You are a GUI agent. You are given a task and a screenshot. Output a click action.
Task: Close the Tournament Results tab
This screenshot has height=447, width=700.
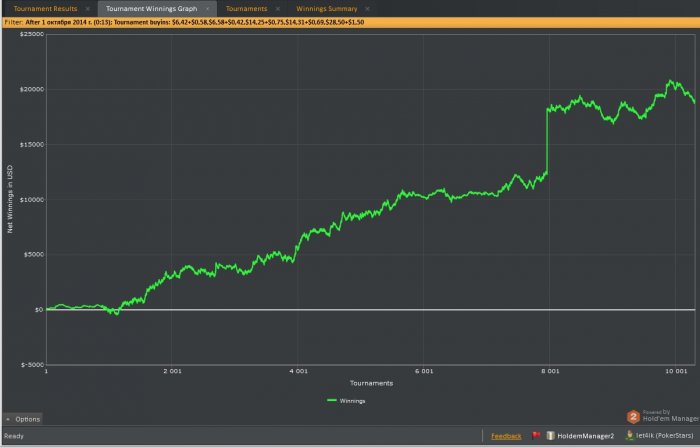point(88,8)
